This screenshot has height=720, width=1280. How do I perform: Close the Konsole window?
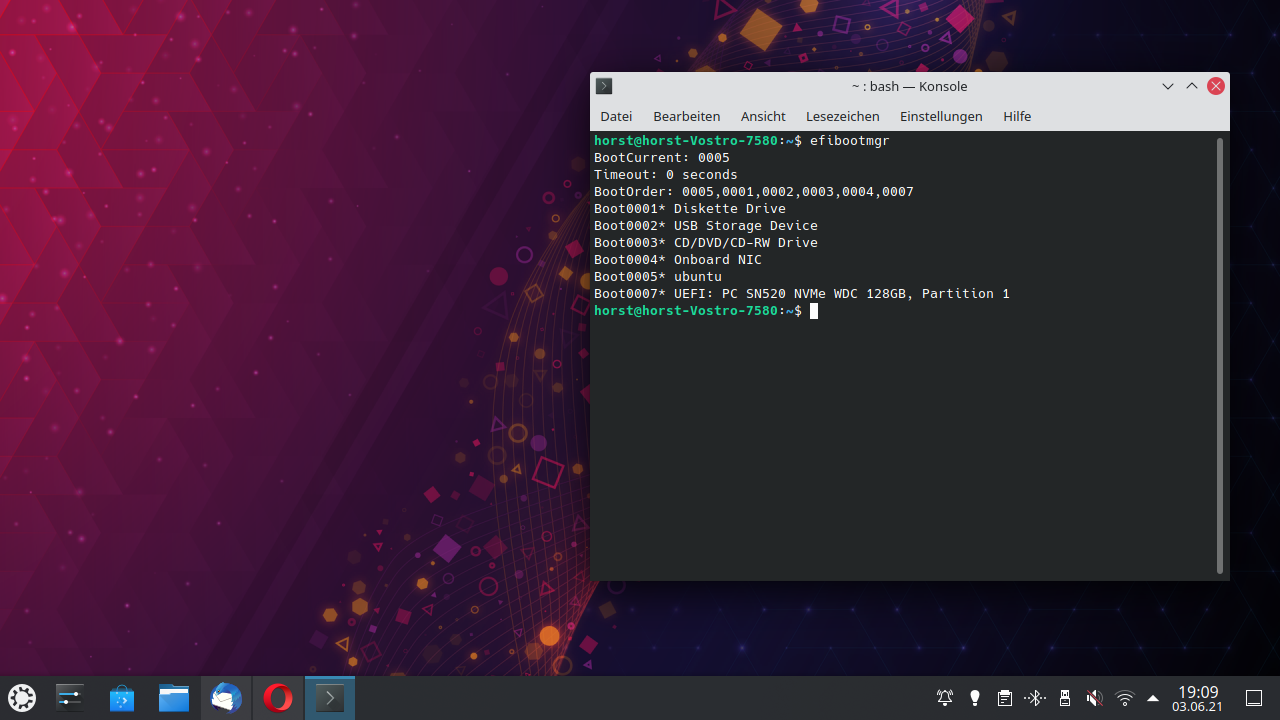[1216, 86]
